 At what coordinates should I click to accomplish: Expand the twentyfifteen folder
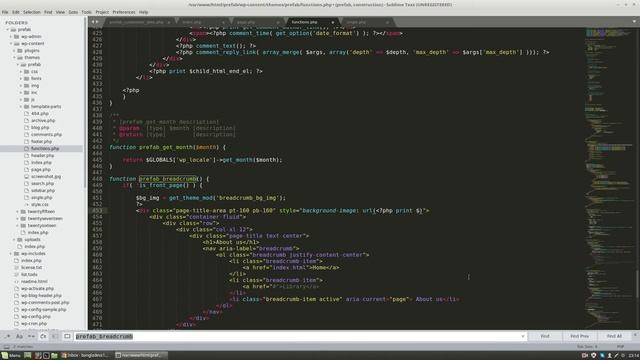(x=18, y=211)
